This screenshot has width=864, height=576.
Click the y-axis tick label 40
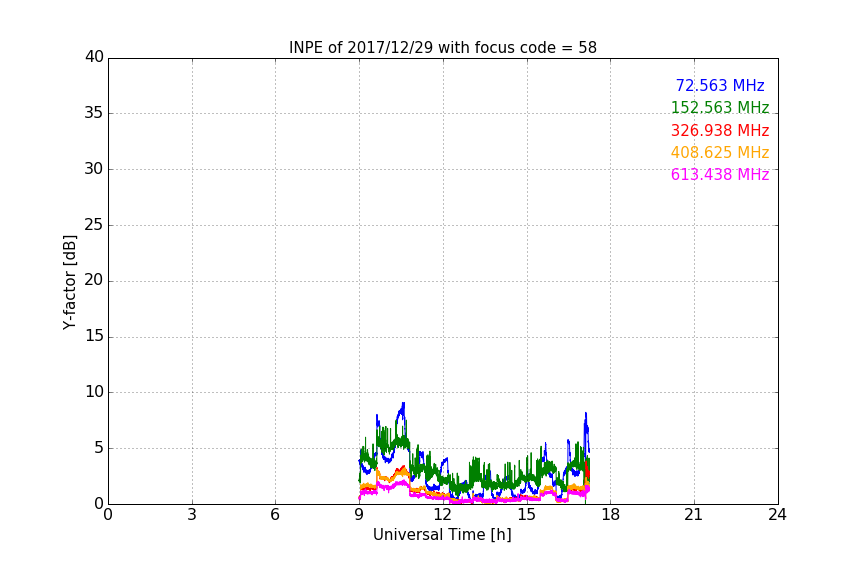pos(94,57)
